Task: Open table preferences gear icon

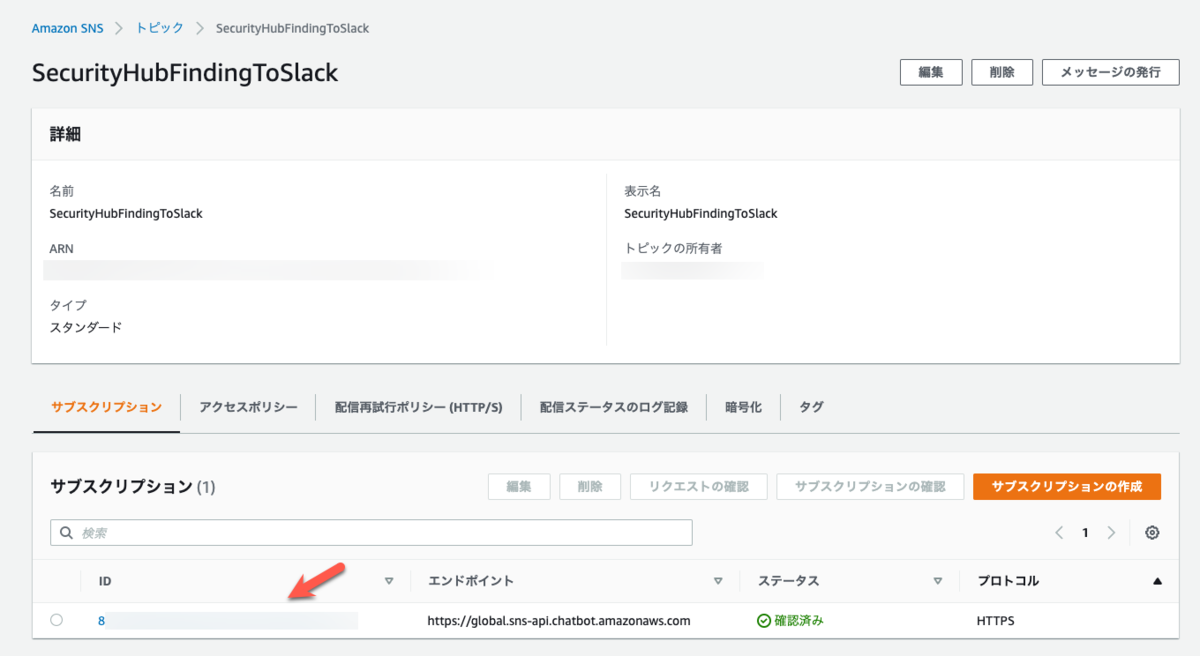Action: [x=1152, y=533]
